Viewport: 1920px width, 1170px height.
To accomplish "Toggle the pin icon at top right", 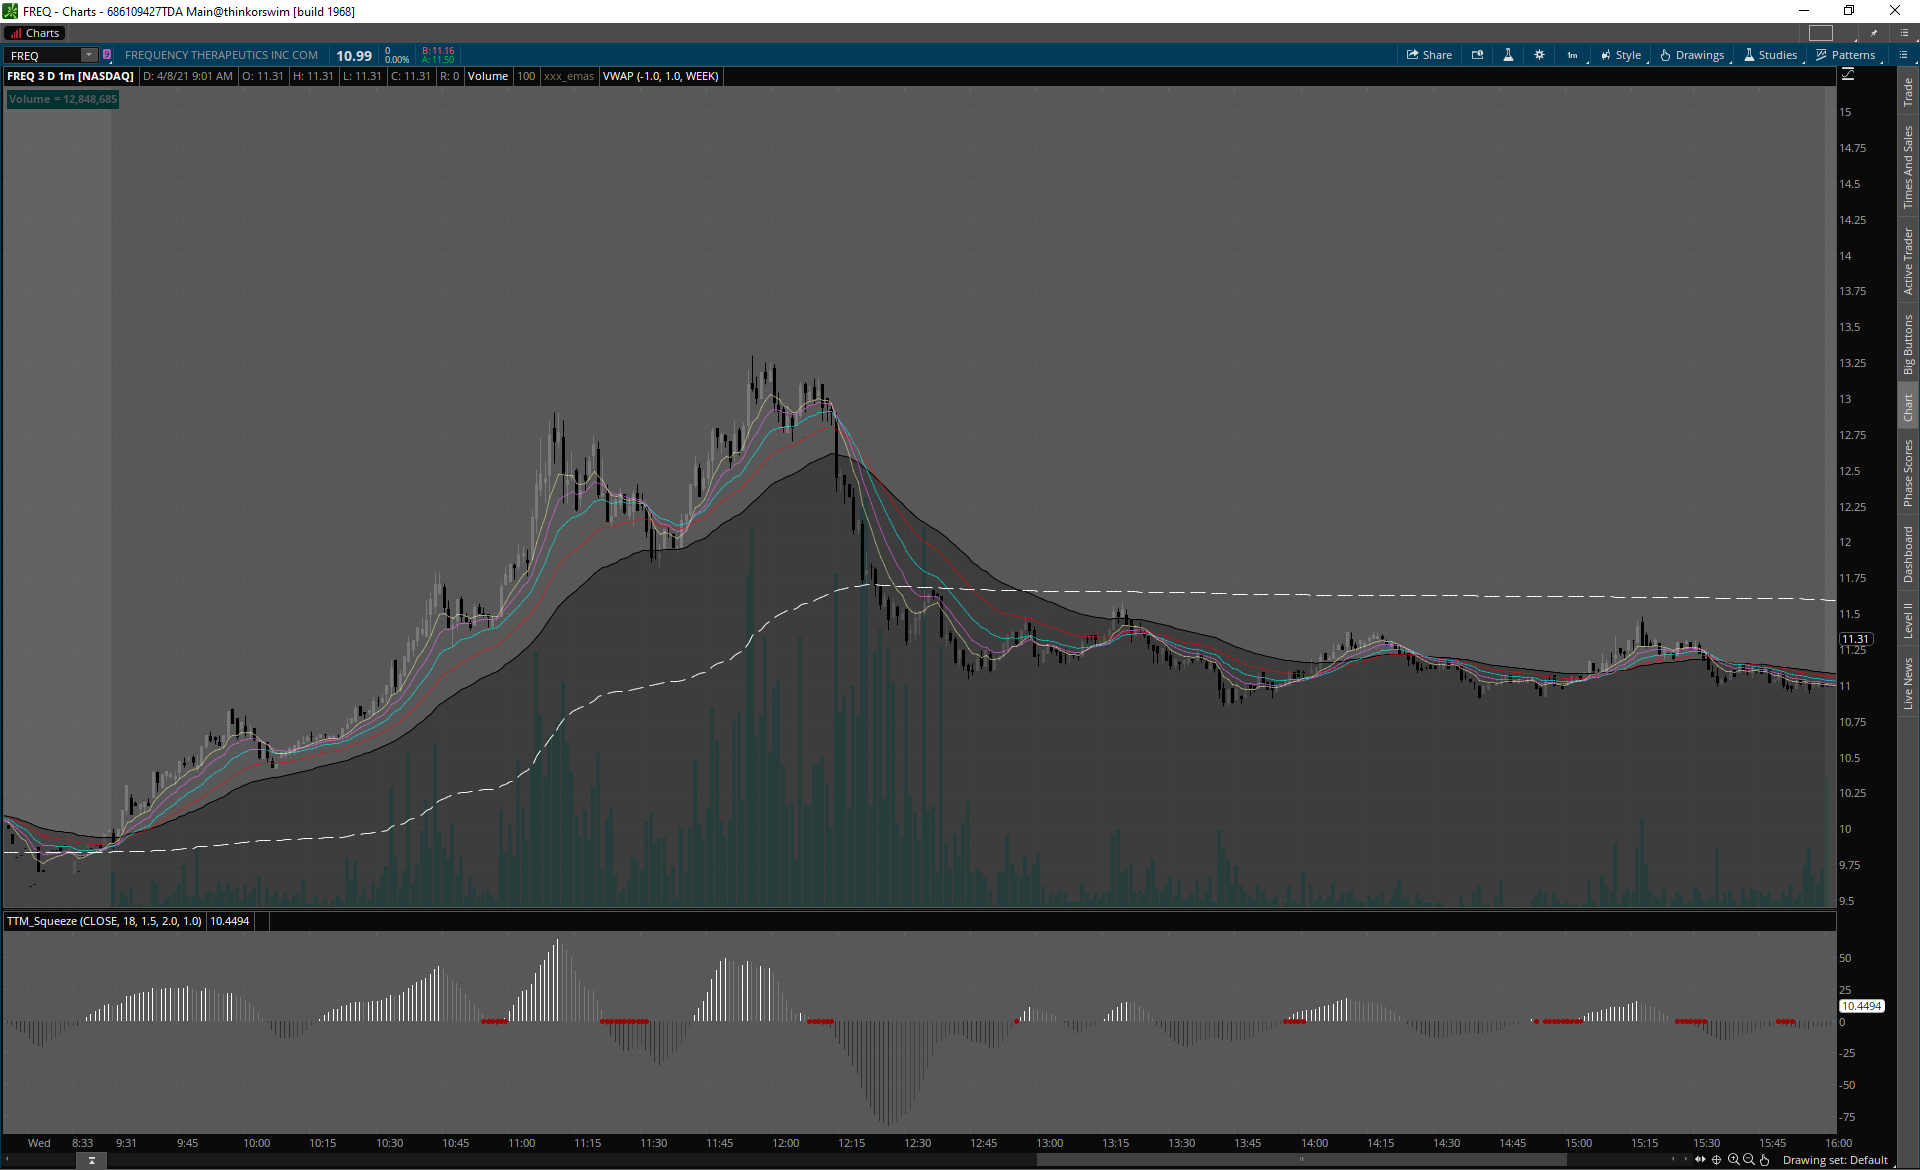I will [1874, 33].
